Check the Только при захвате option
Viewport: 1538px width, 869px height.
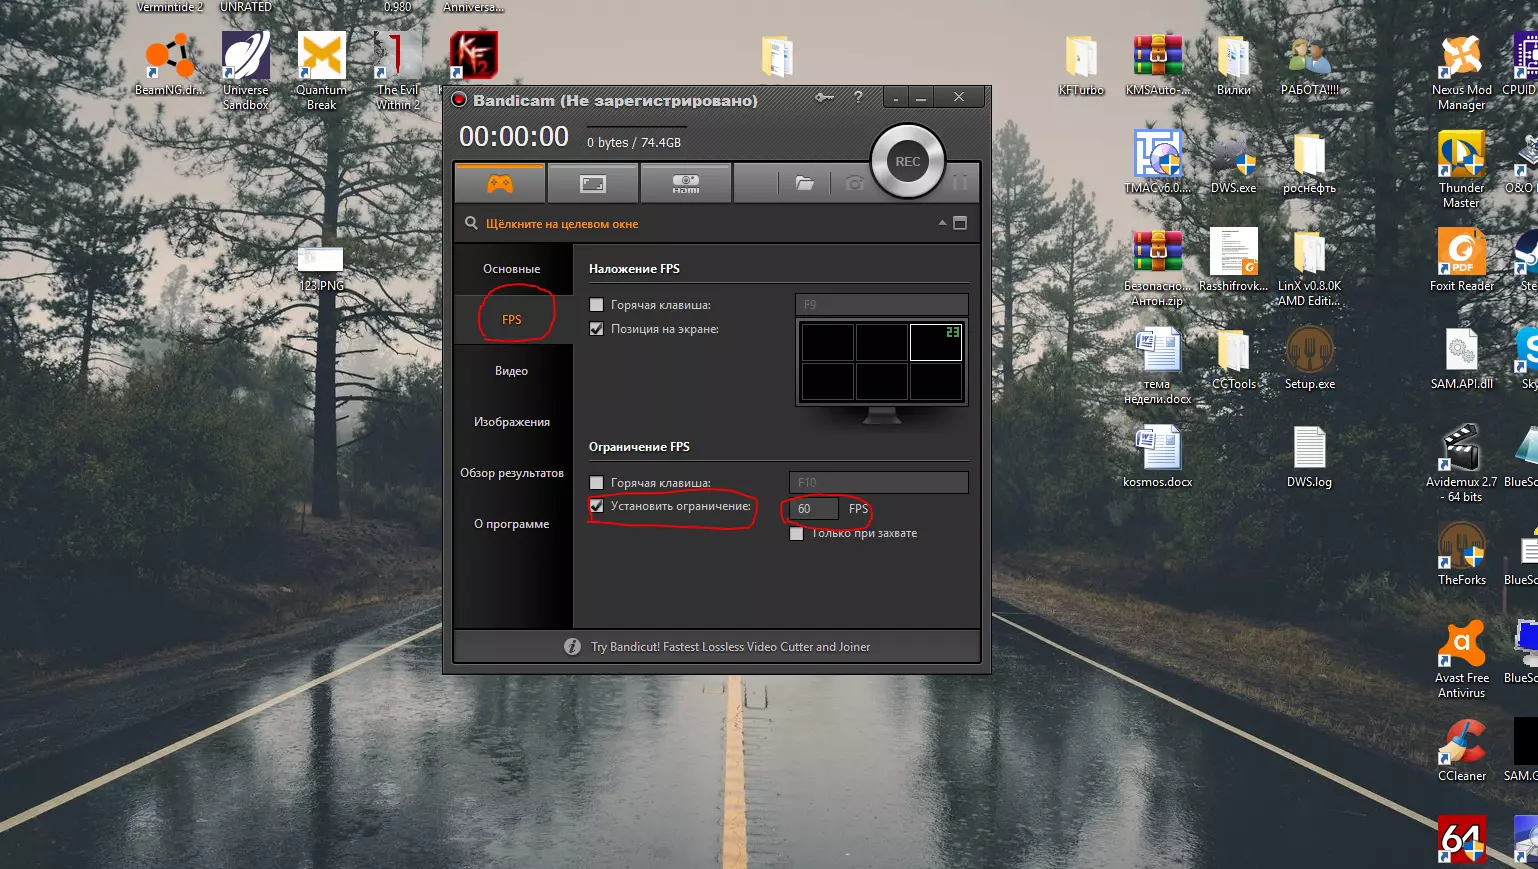pos(797,533)
